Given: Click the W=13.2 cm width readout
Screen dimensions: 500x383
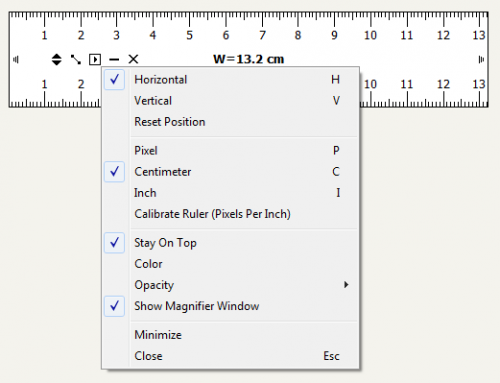Looking at the screenshot, I should (249, 59).
